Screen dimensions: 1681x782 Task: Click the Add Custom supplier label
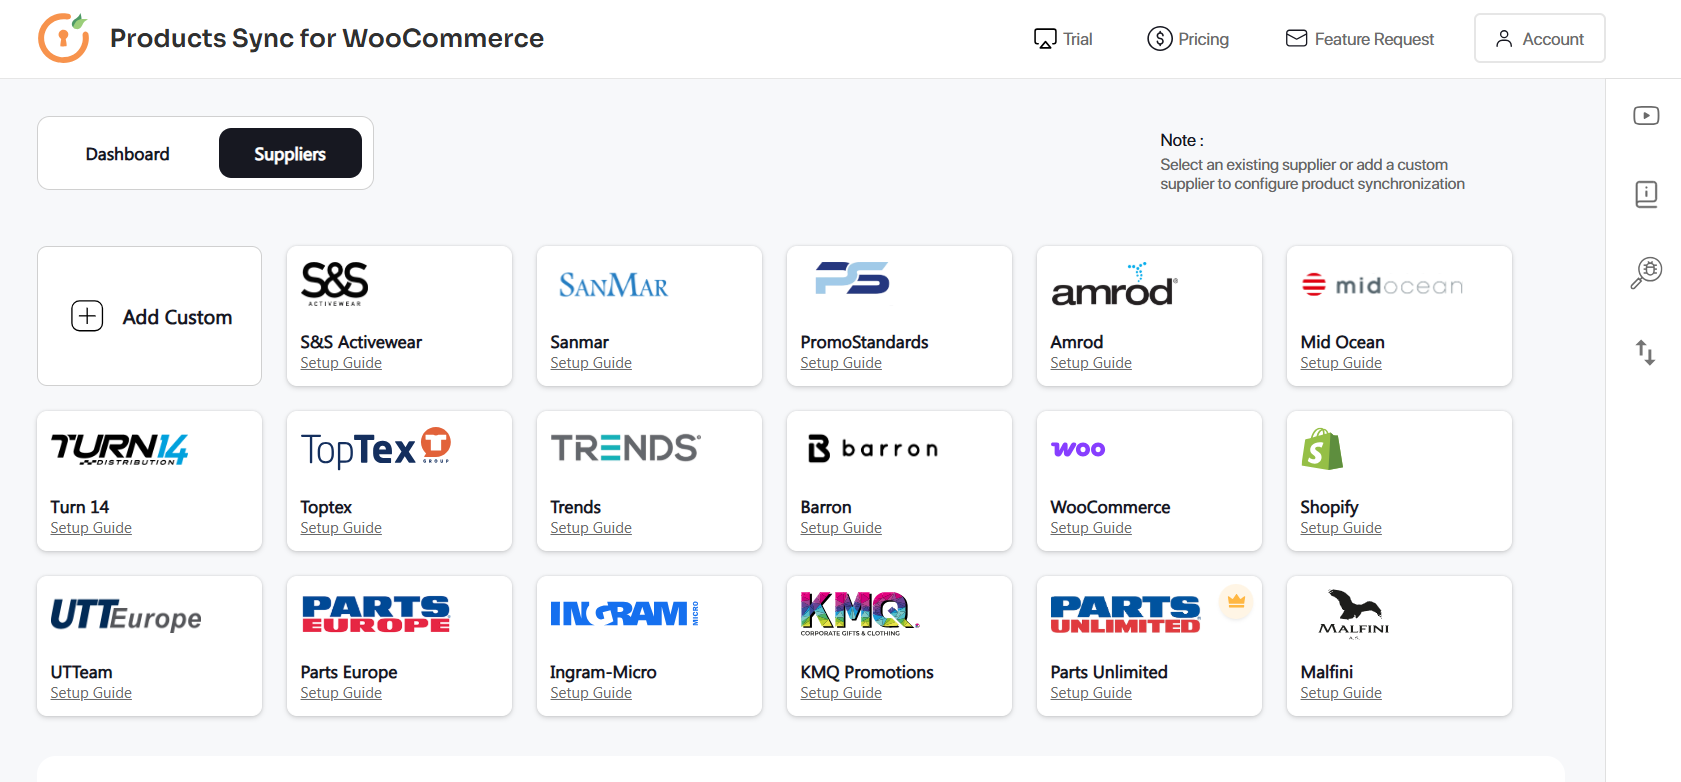tap(177, 317)
